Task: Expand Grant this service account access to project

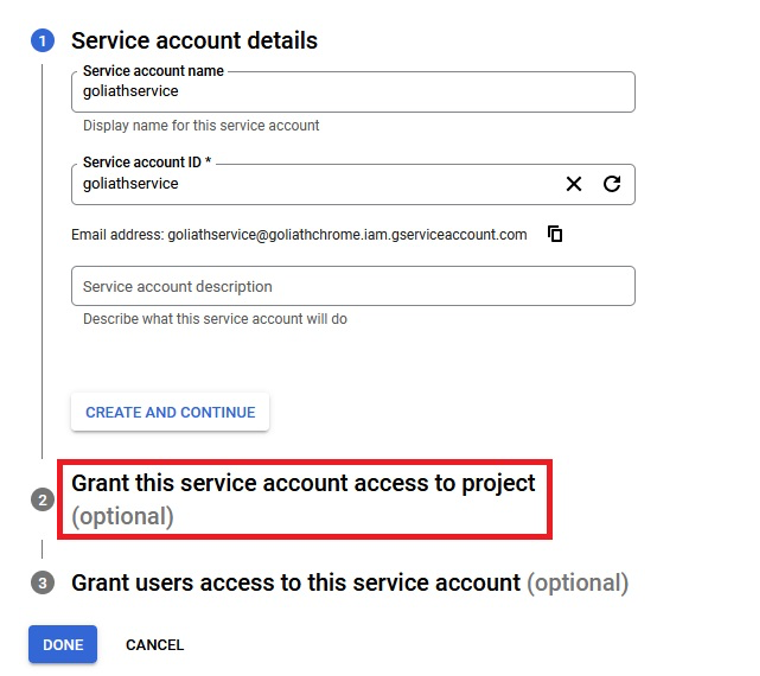Action: [x=303, y=499]
